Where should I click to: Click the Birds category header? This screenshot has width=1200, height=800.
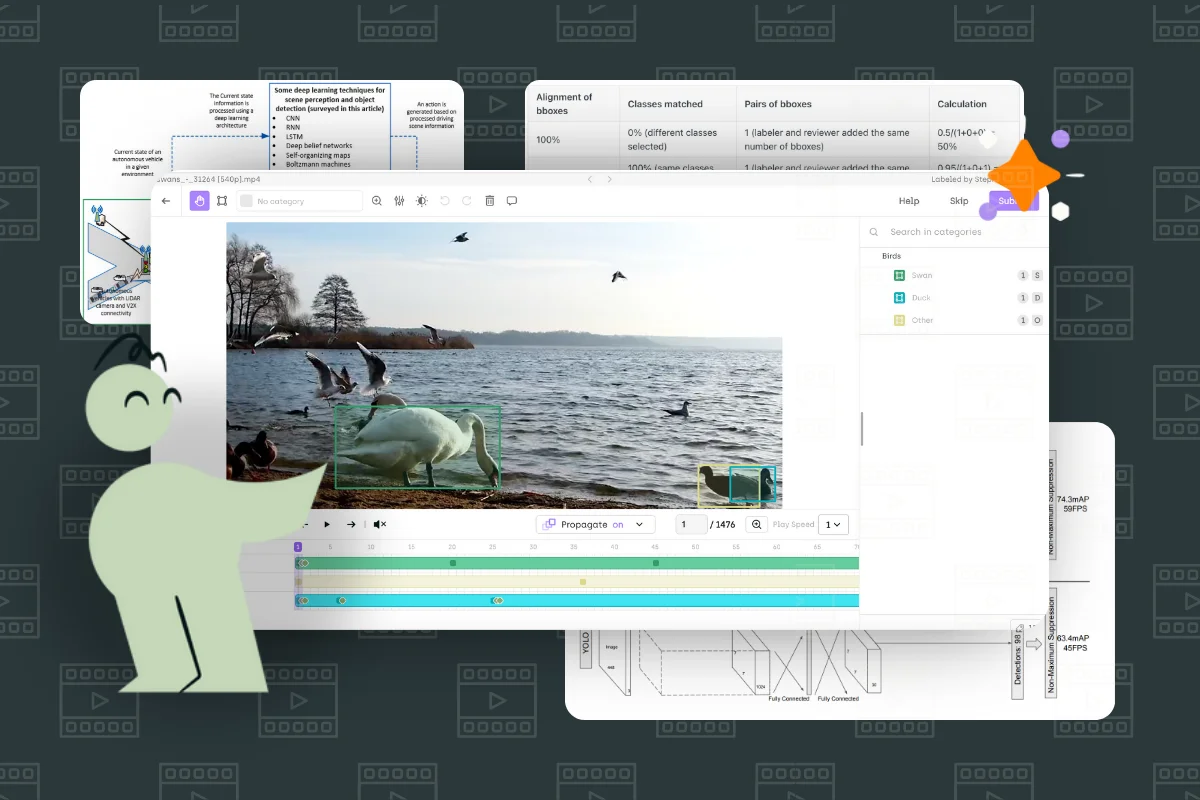coord(890,256)
